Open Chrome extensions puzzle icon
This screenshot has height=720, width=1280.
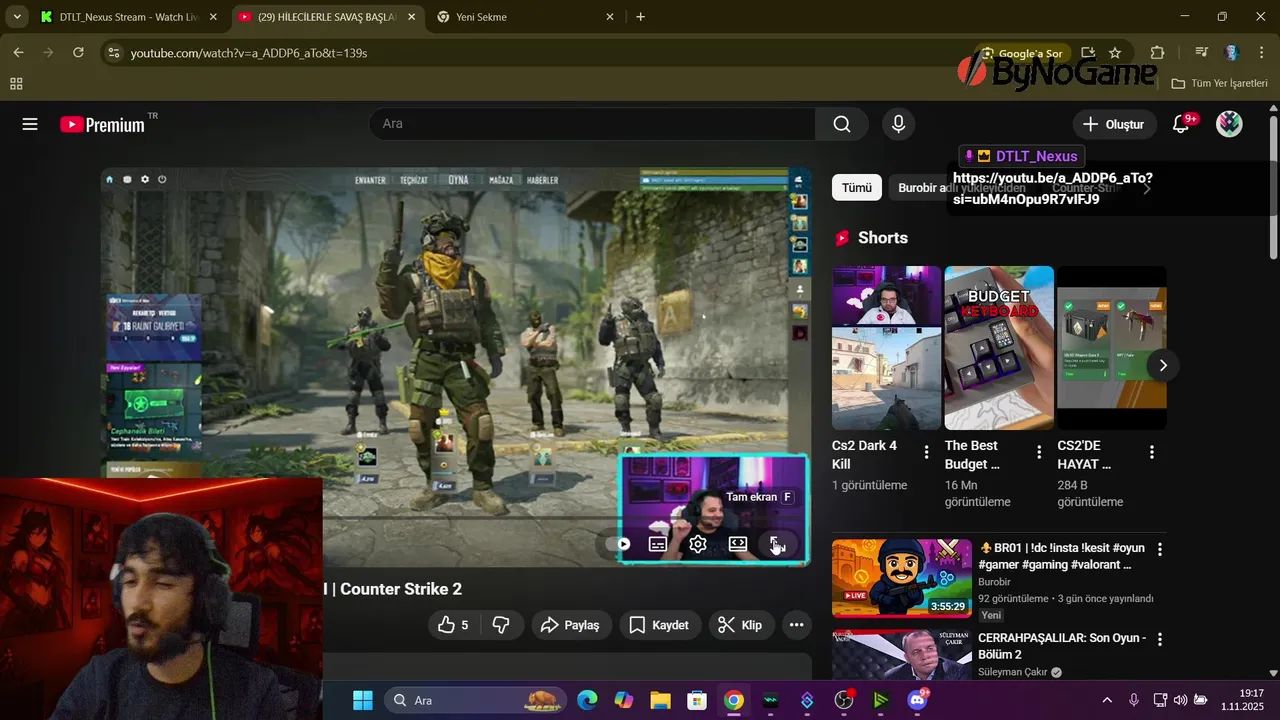(1158, 53)
